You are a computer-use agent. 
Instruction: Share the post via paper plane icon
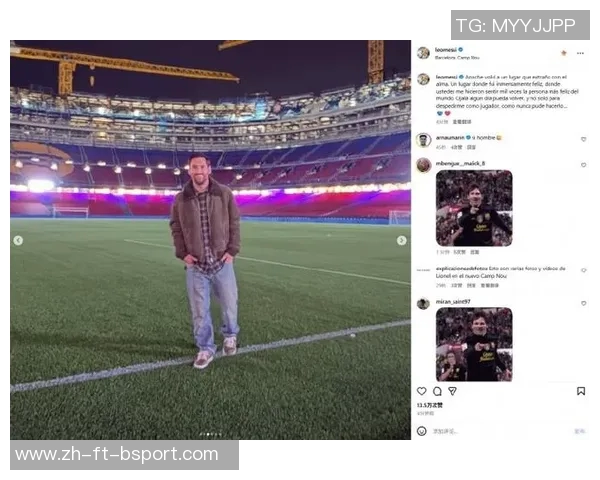coord(452,391)
